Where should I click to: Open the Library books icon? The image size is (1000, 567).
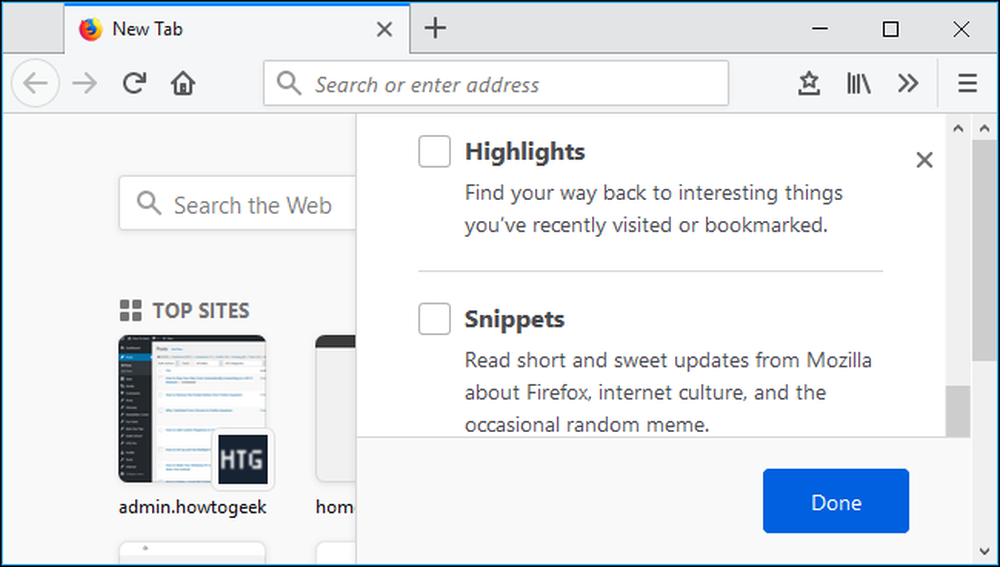tap(858, 83)
